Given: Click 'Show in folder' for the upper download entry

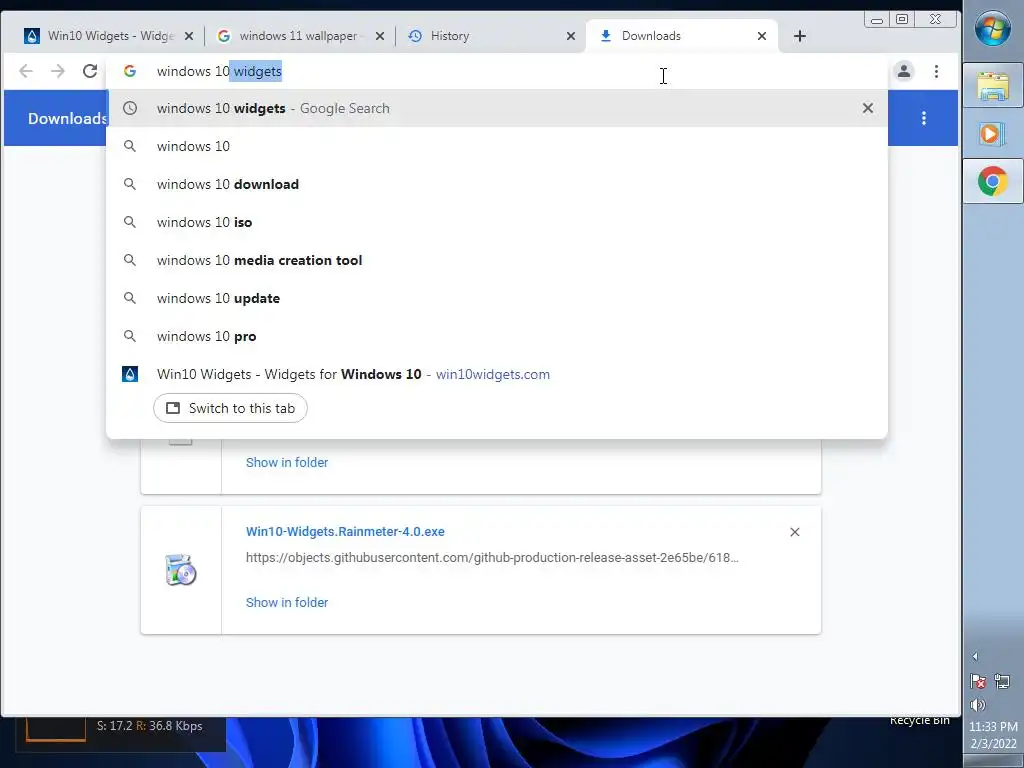Looking at the screenshot, I should pyautogui.click(x=287, y=462).
